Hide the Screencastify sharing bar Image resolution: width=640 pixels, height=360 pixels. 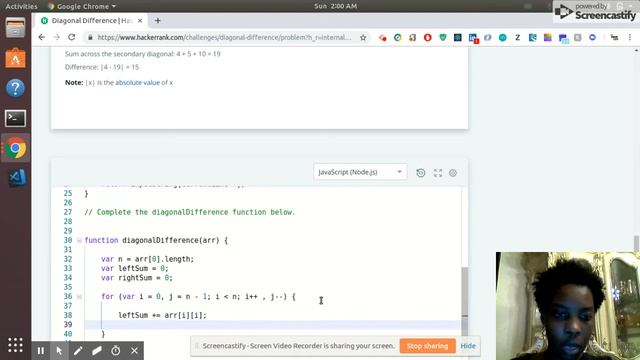468,346
